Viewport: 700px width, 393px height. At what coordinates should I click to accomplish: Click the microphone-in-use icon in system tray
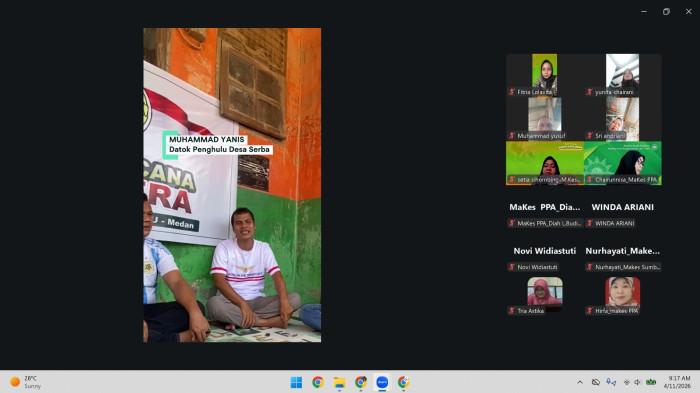pyautogui.click(x=611, y=382)
